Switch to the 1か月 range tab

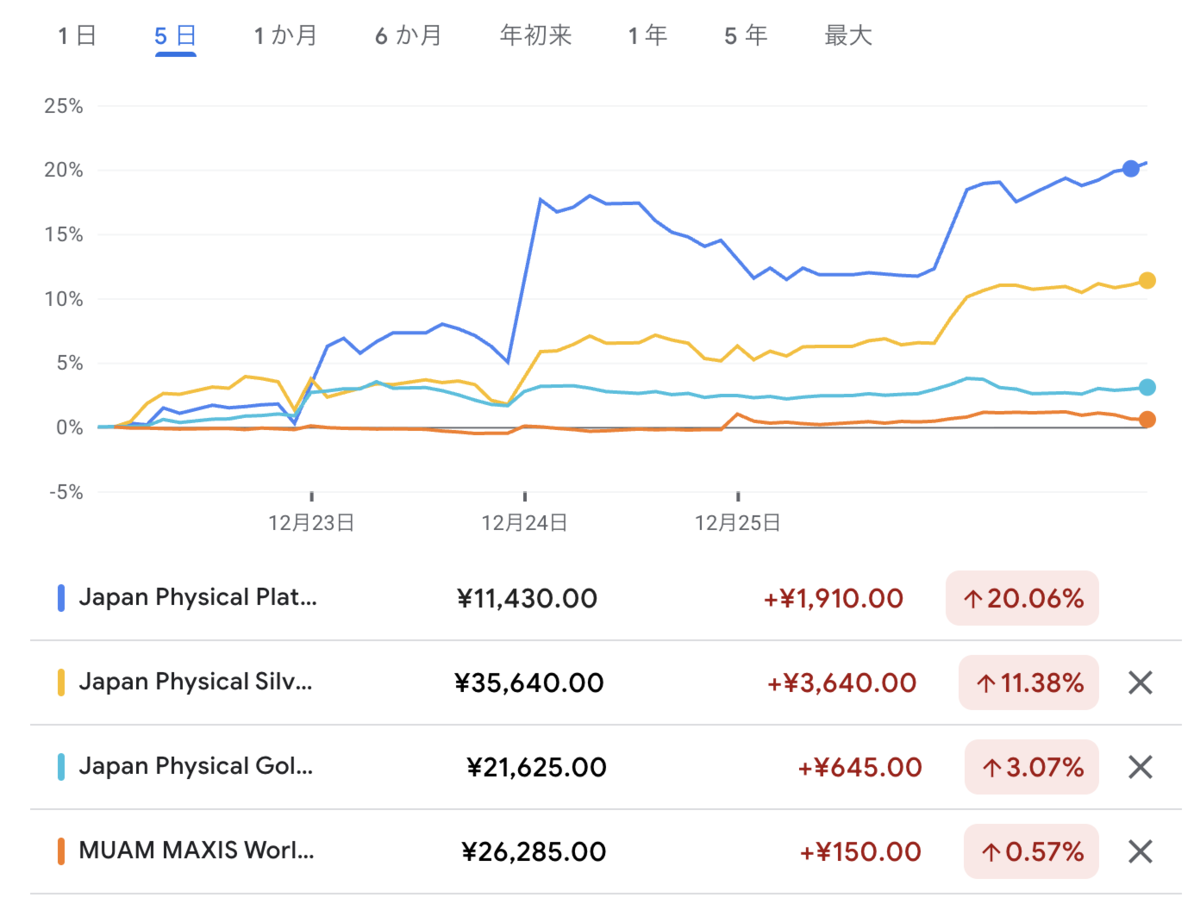(285, 36)
